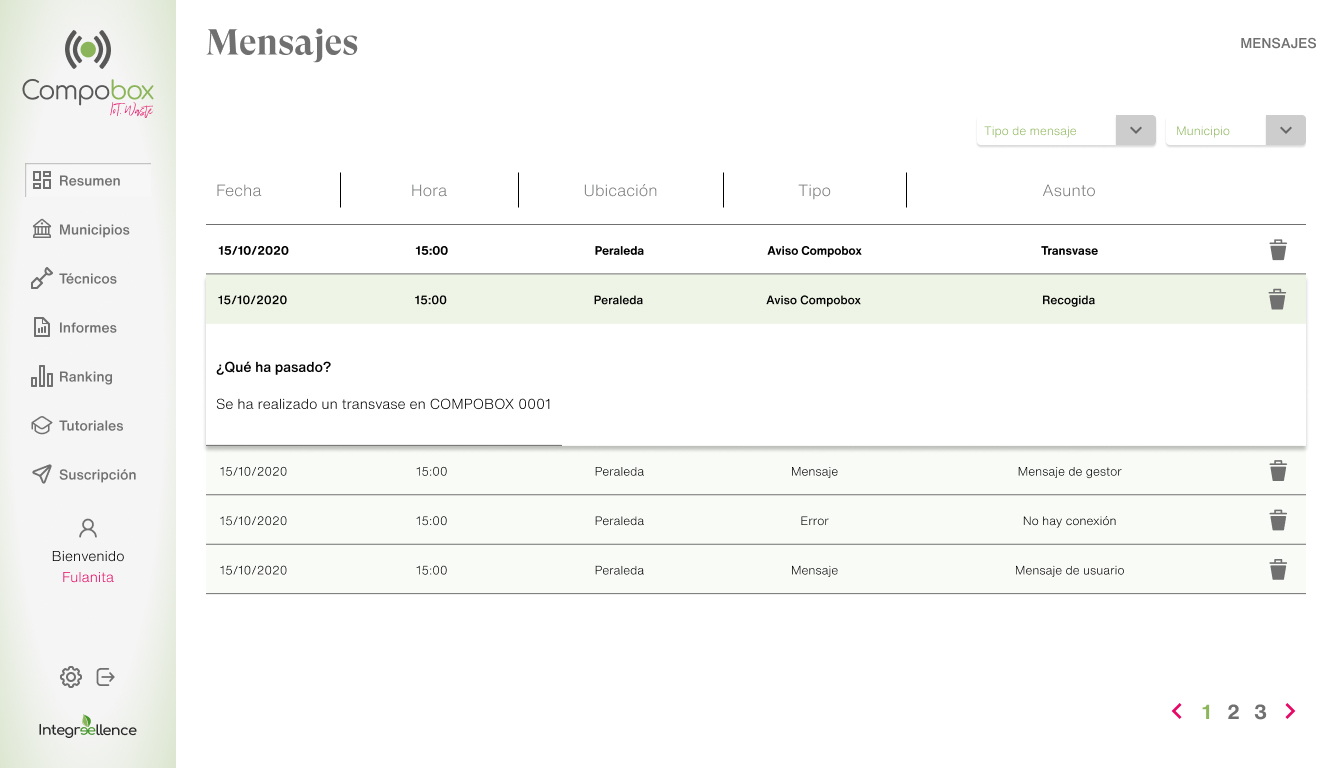Sort by the Fecha column header
The height and width of the screenshot is (768, 1336).
pos(239,191)
